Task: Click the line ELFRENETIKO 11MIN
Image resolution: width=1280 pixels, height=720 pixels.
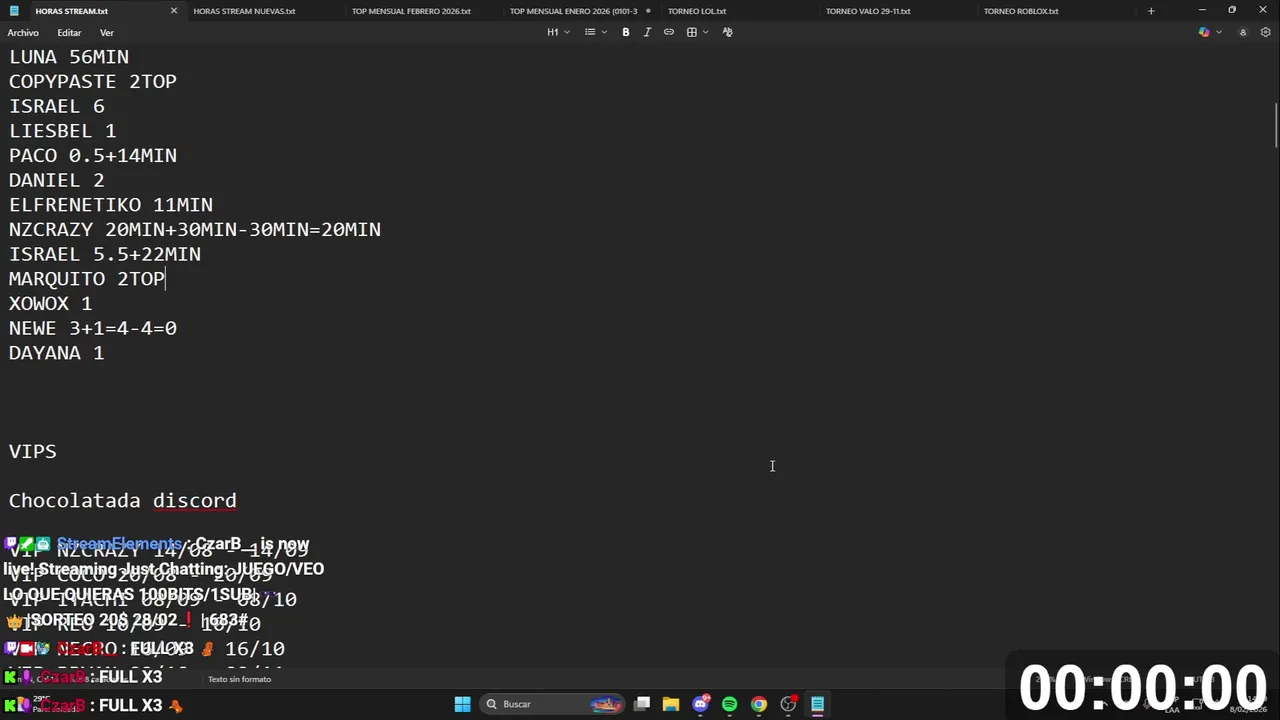Action: [111, 205]
